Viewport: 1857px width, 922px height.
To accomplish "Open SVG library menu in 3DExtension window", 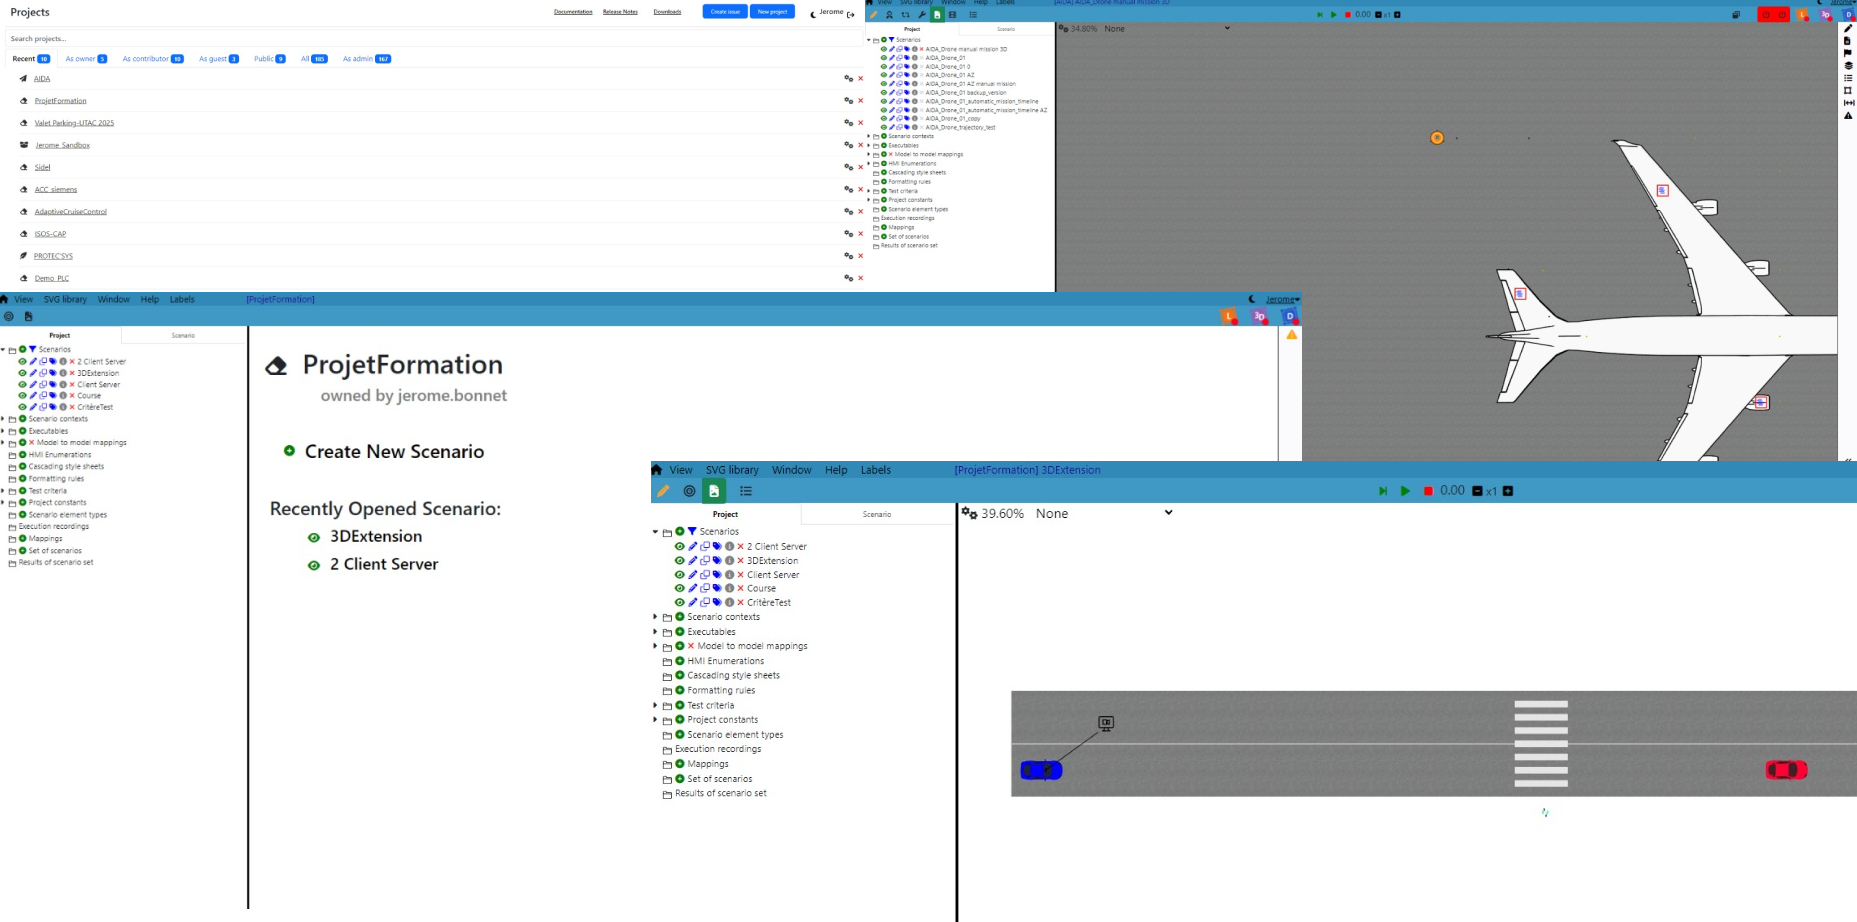I will click(x=731, y=470).
